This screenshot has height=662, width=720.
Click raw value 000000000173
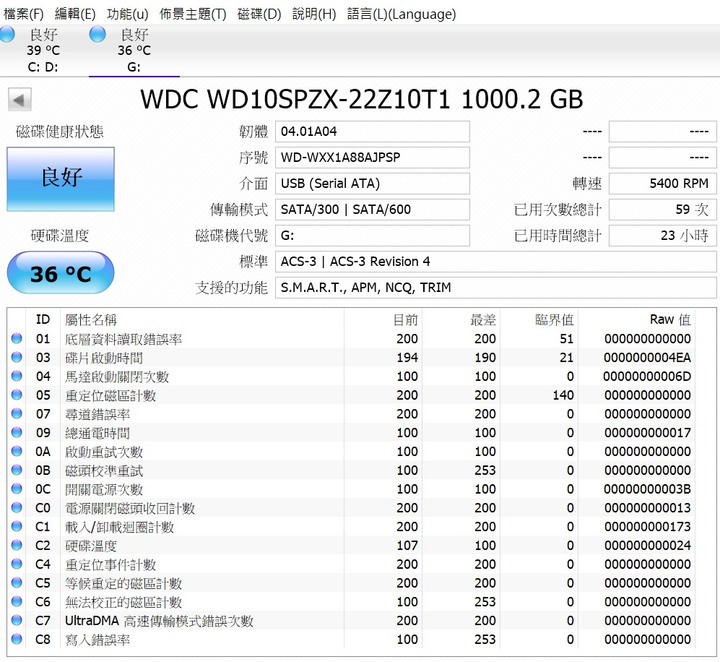[647, 527]
